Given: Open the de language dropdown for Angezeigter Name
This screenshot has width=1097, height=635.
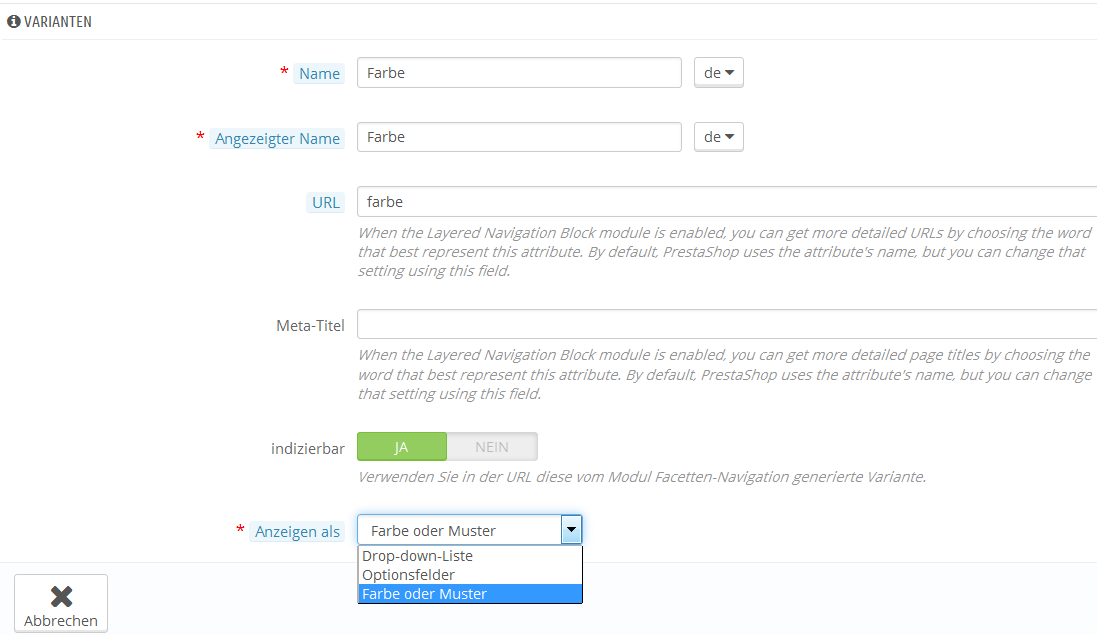Looking at the screenshot, I should click(x=719, y=137).
